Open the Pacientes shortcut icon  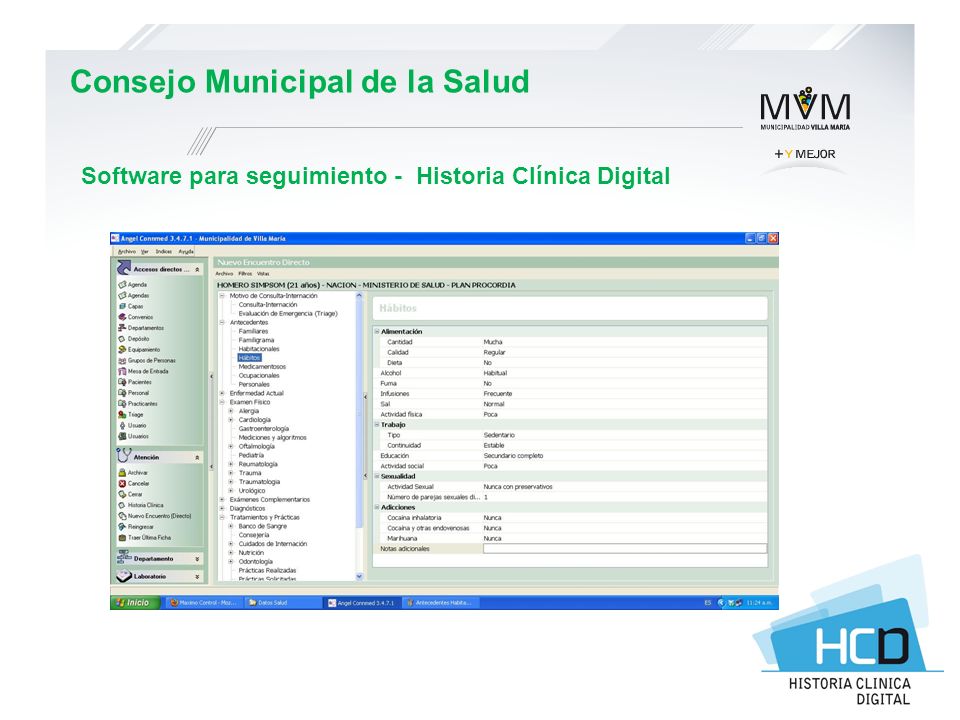click(122, 382)
